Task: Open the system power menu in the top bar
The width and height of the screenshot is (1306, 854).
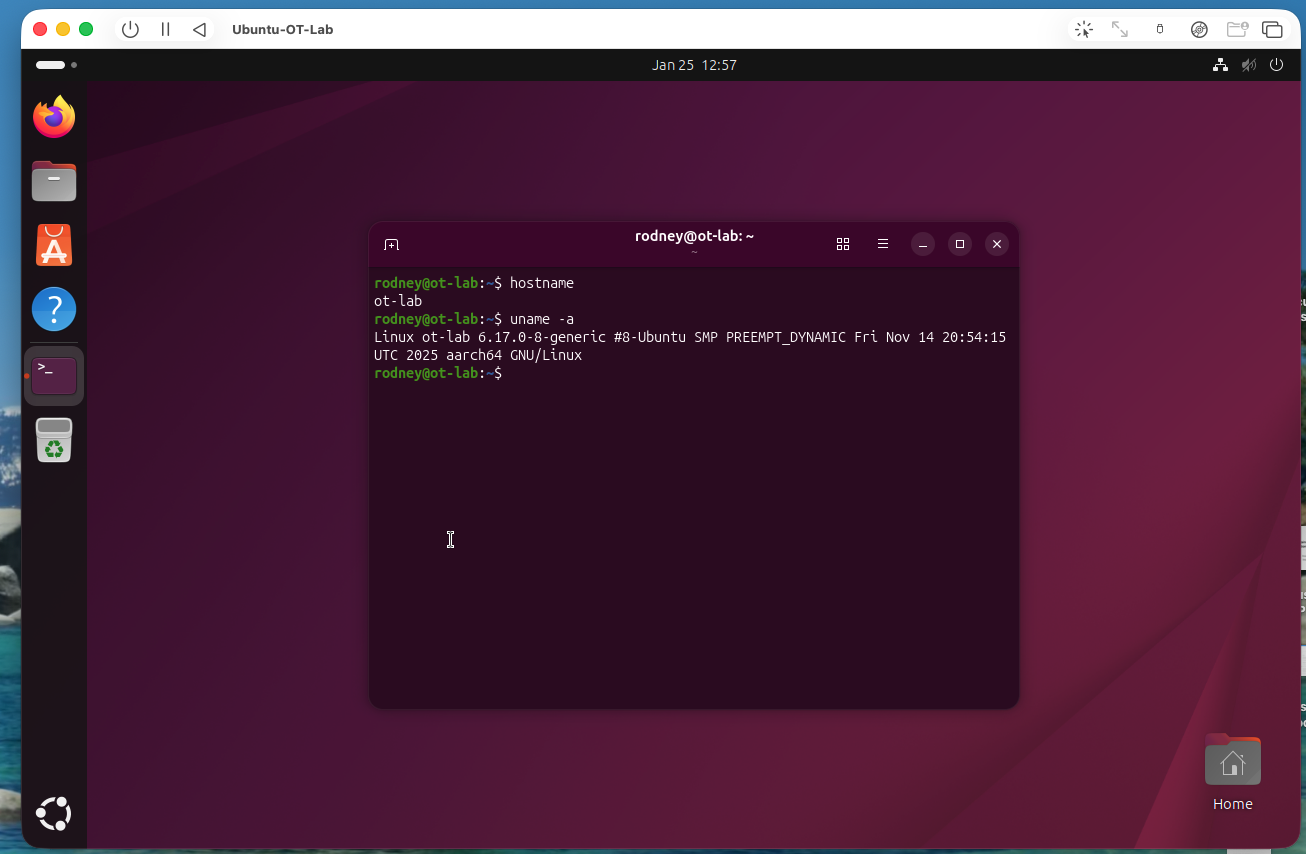Action: (x=1276, y=64)
